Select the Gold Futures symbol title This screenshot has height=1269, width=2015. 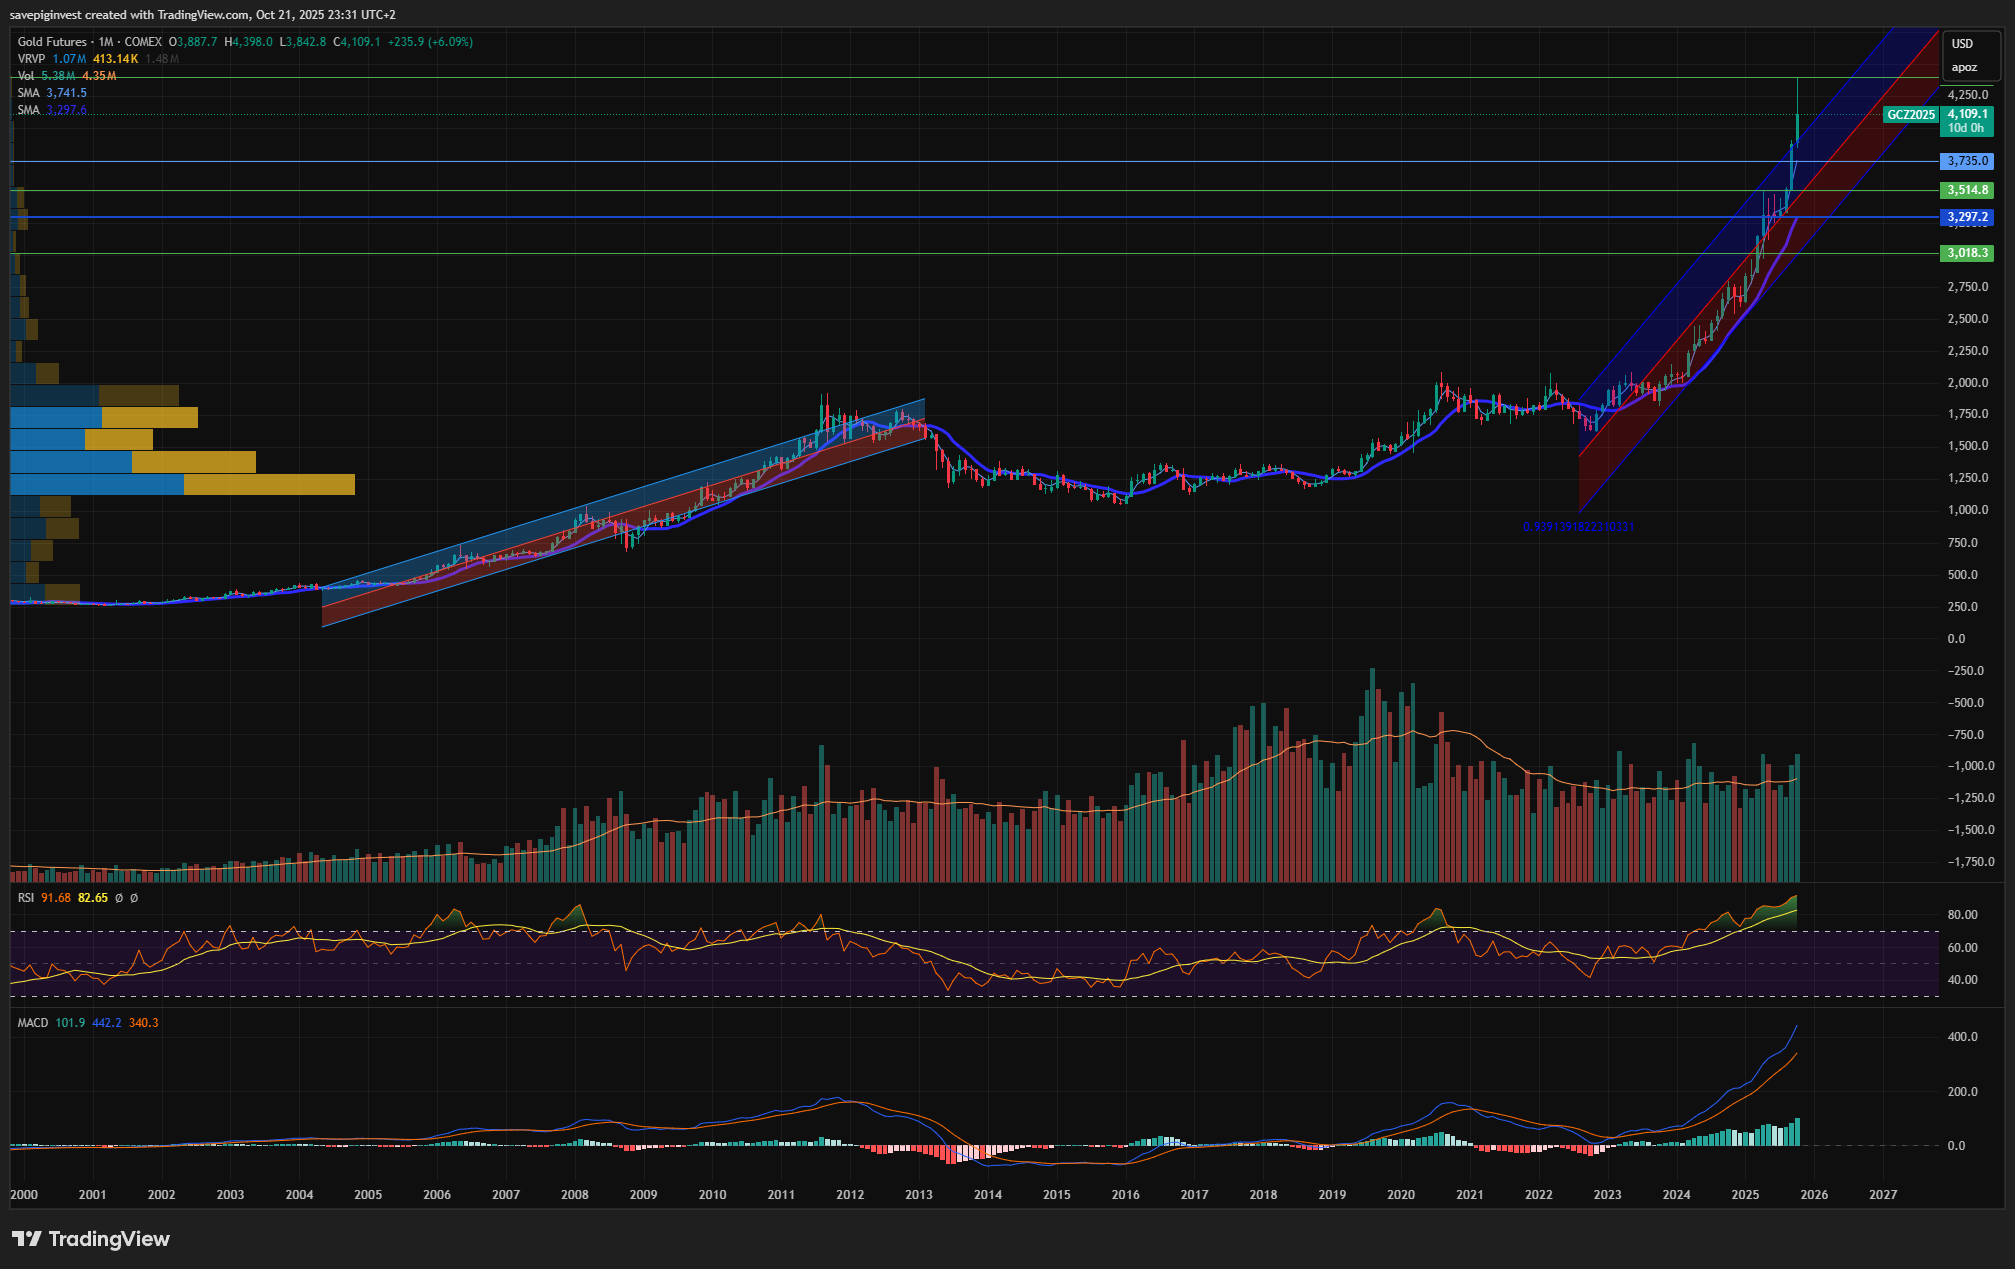[52, 42]
